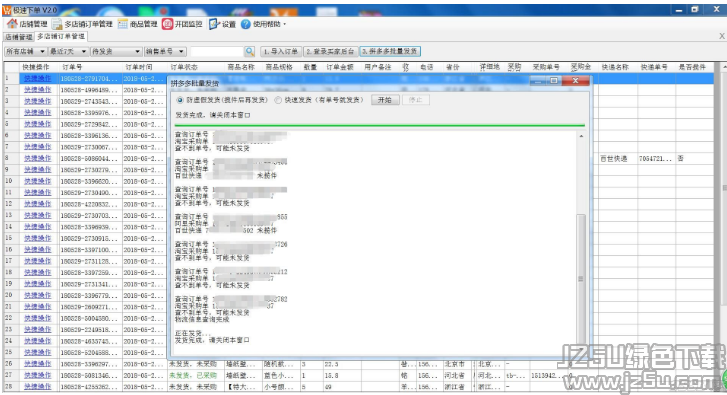
Task: Click the 商品名称 column header
Action: coord(243,67)
